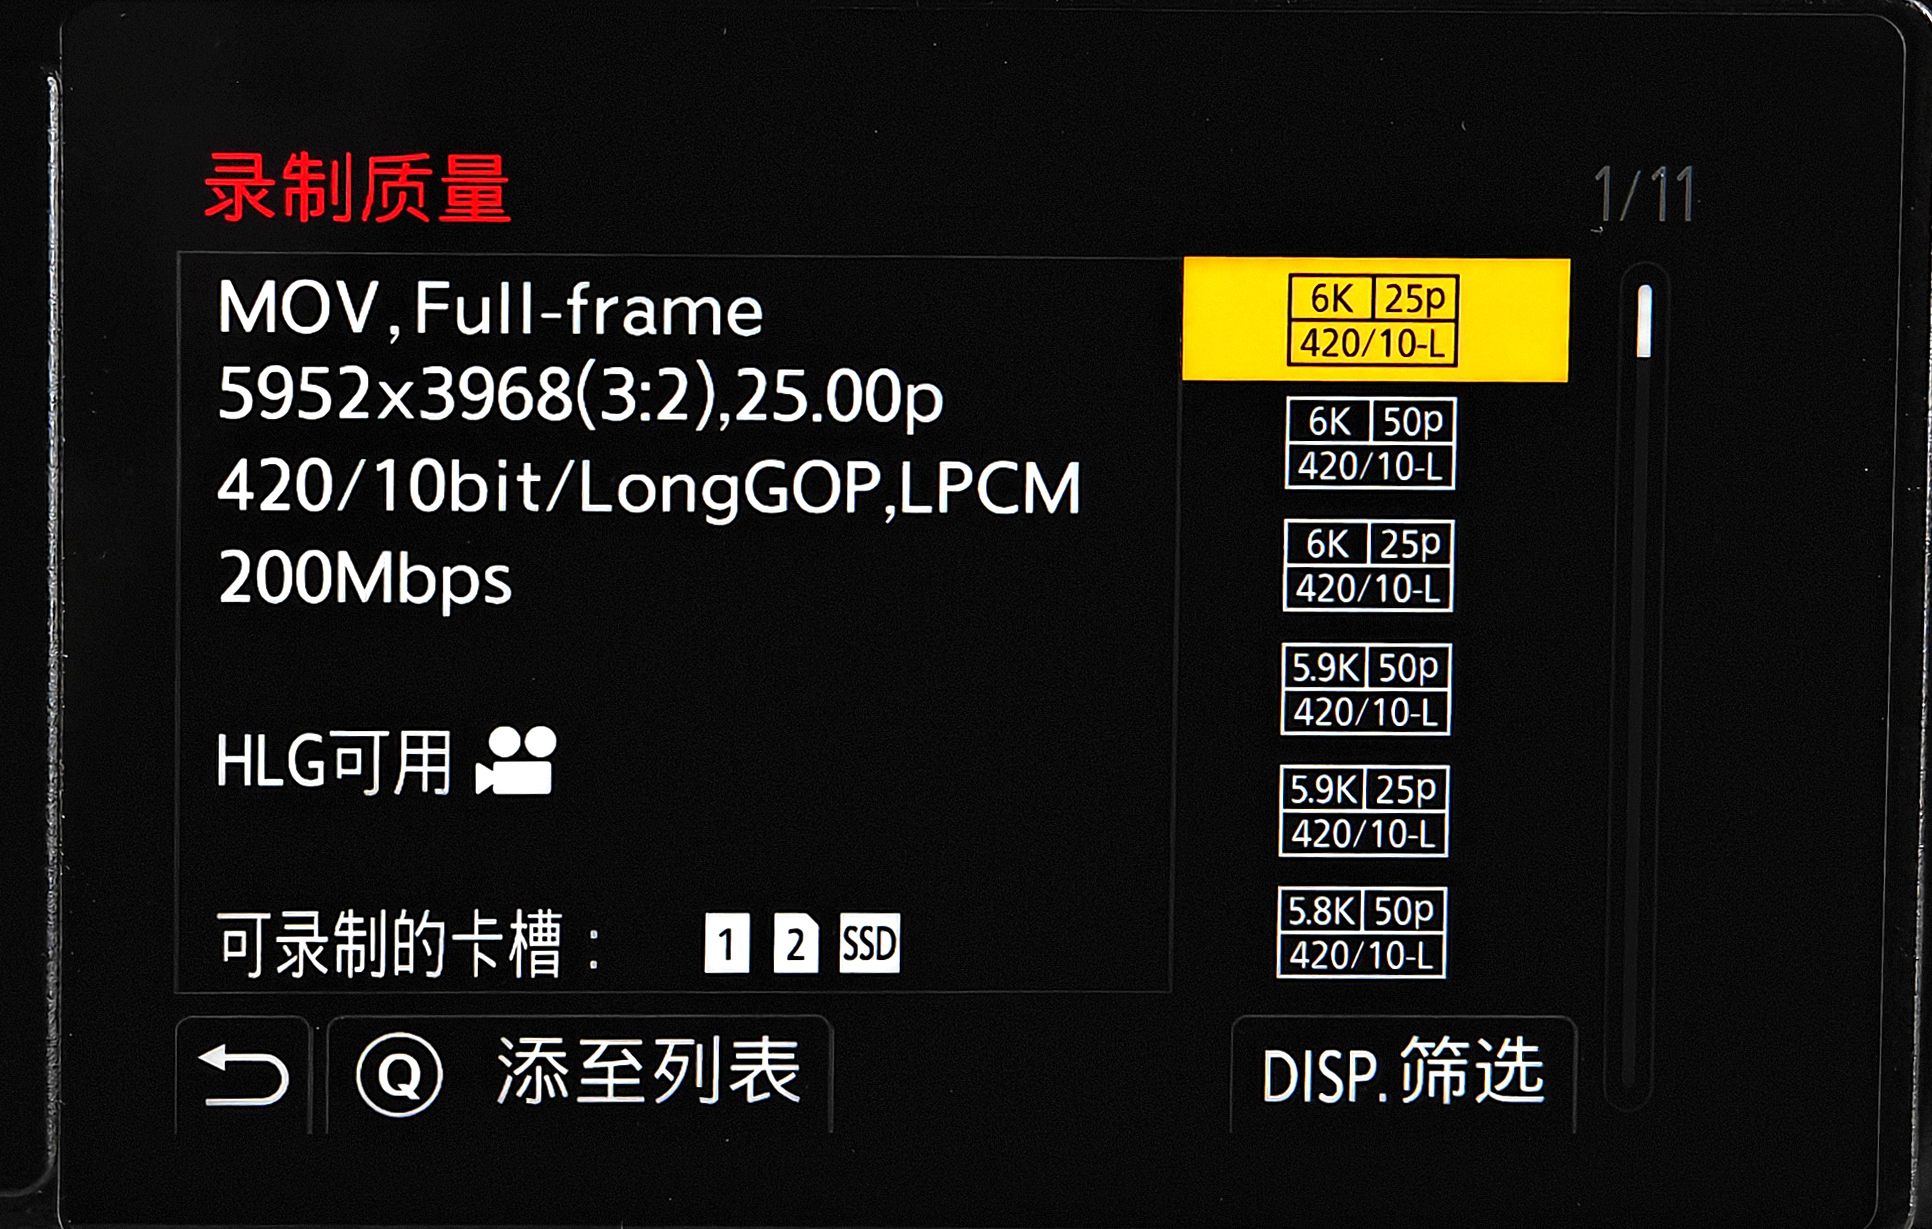1932x1229 pixels.
Task: Click the card slot 1 icon
Action: coord(727,943)
